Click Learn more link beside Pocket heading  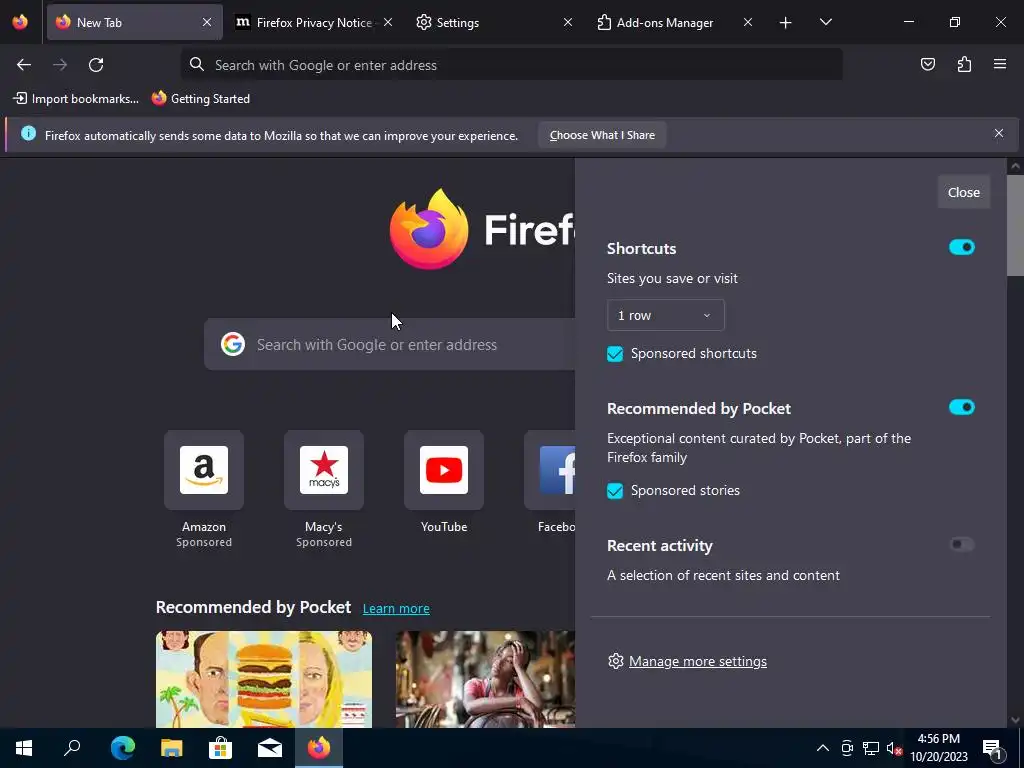pos(396,609)
